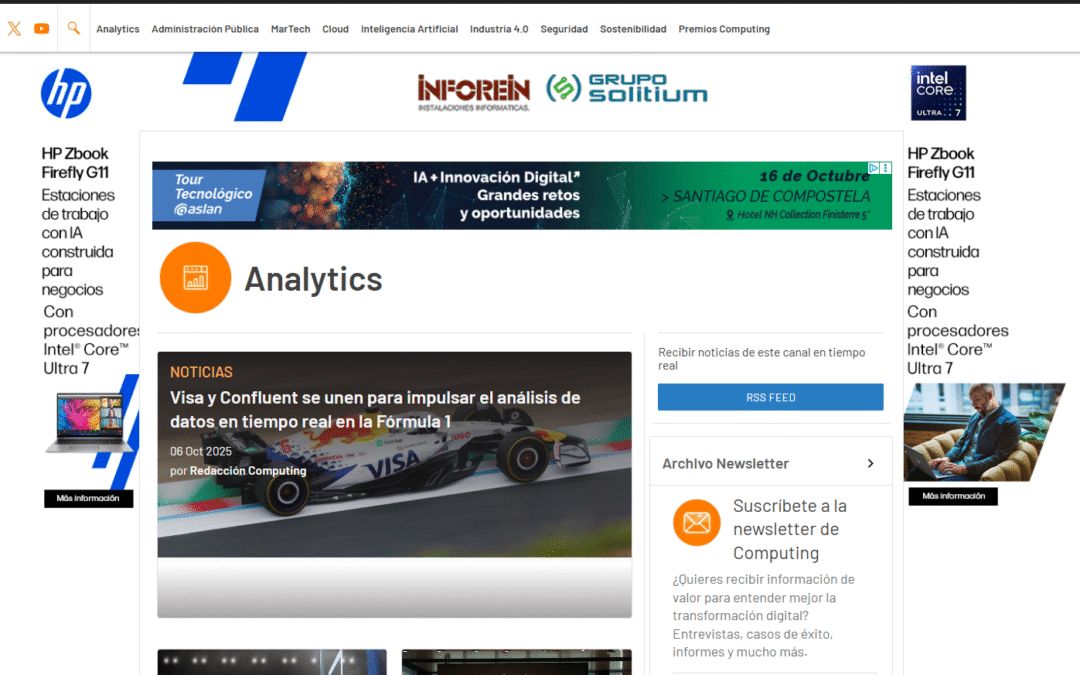This screenshot has height=675, width=1080.
Task: Open the Sostenibilidad menu item
Action: click(633, 29)
